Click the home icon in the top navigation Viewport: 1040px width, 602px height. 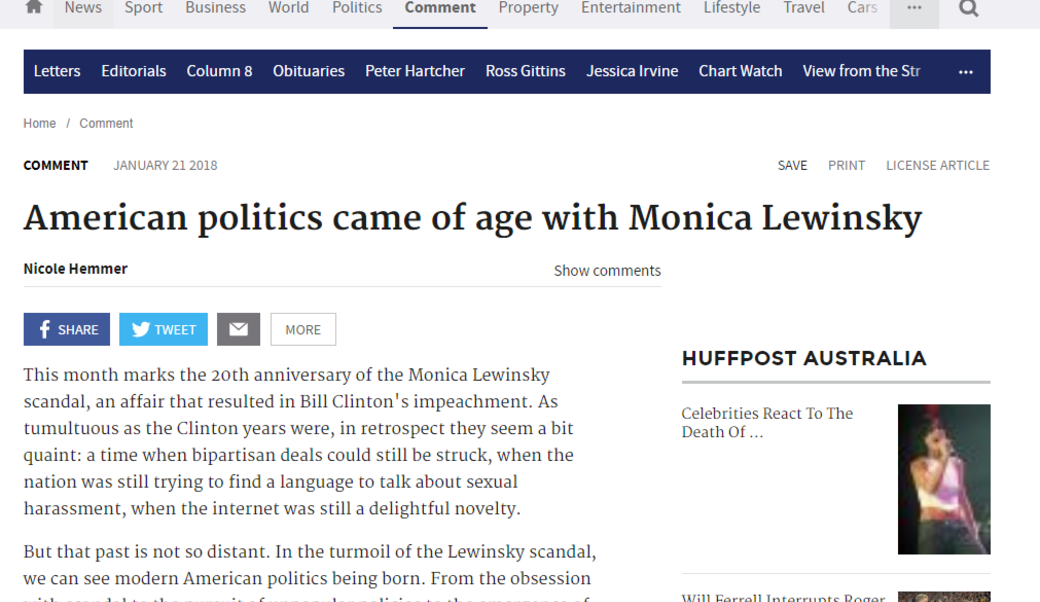34,8
